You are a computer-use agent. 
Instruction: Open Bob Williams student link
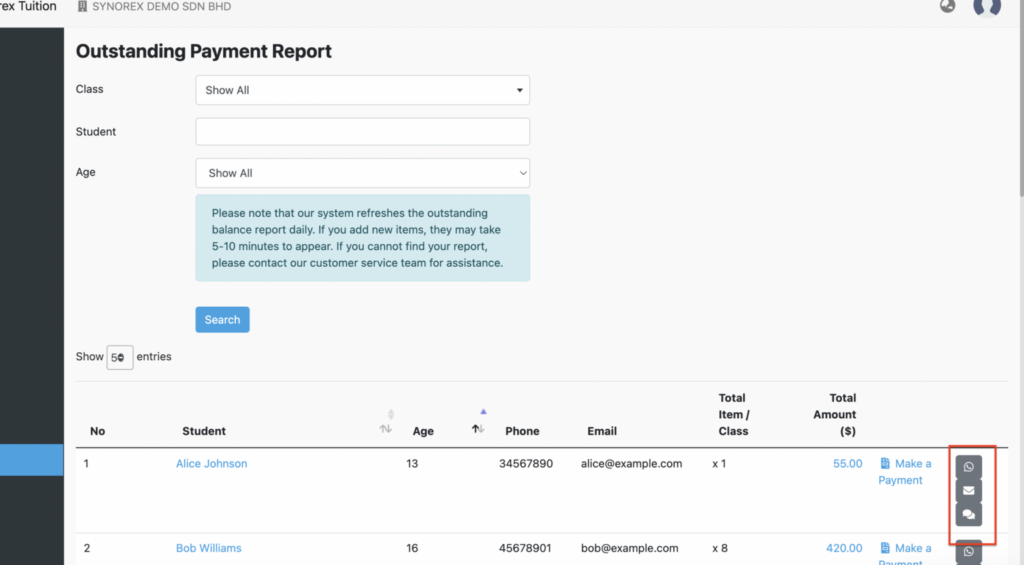(x=208, y=548)
